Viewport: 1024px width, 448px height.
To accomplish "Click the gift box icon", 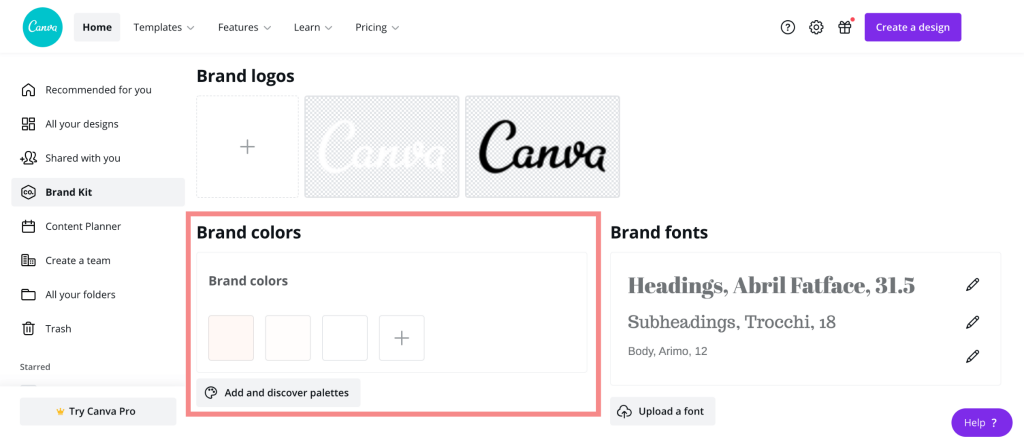I will (845, 27).
